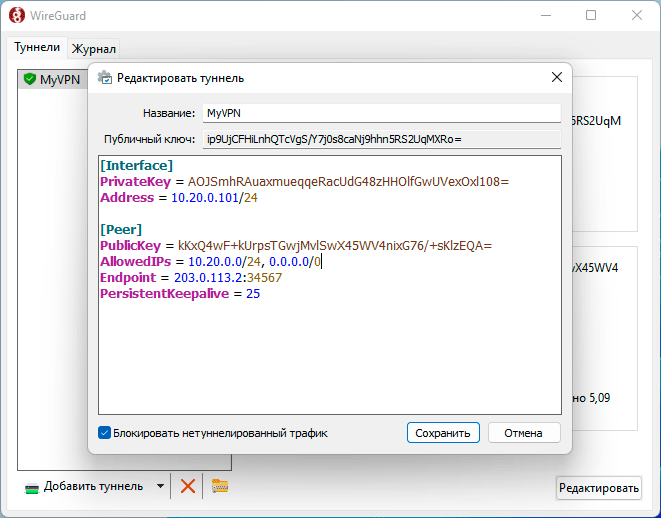Click inside the Публичный ключ field

(x=380, y=139)
